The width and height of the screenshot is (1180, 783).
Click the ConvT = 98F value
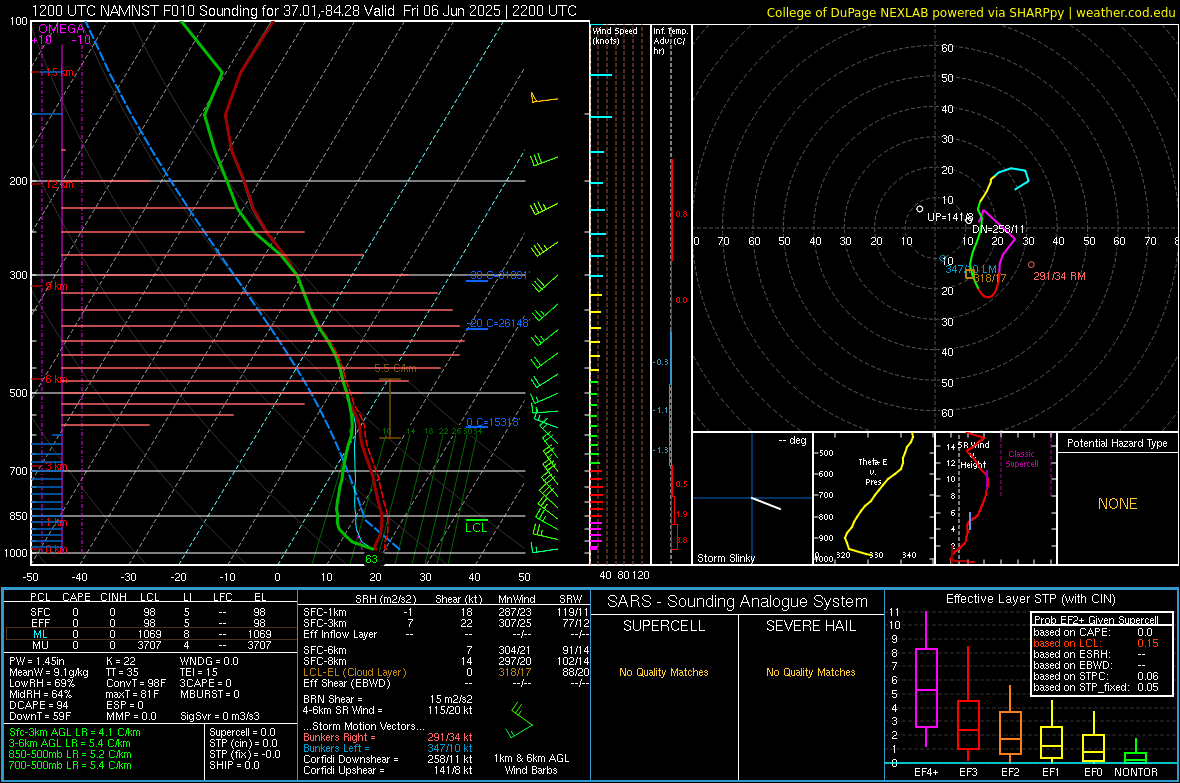[x=136, y=684]
